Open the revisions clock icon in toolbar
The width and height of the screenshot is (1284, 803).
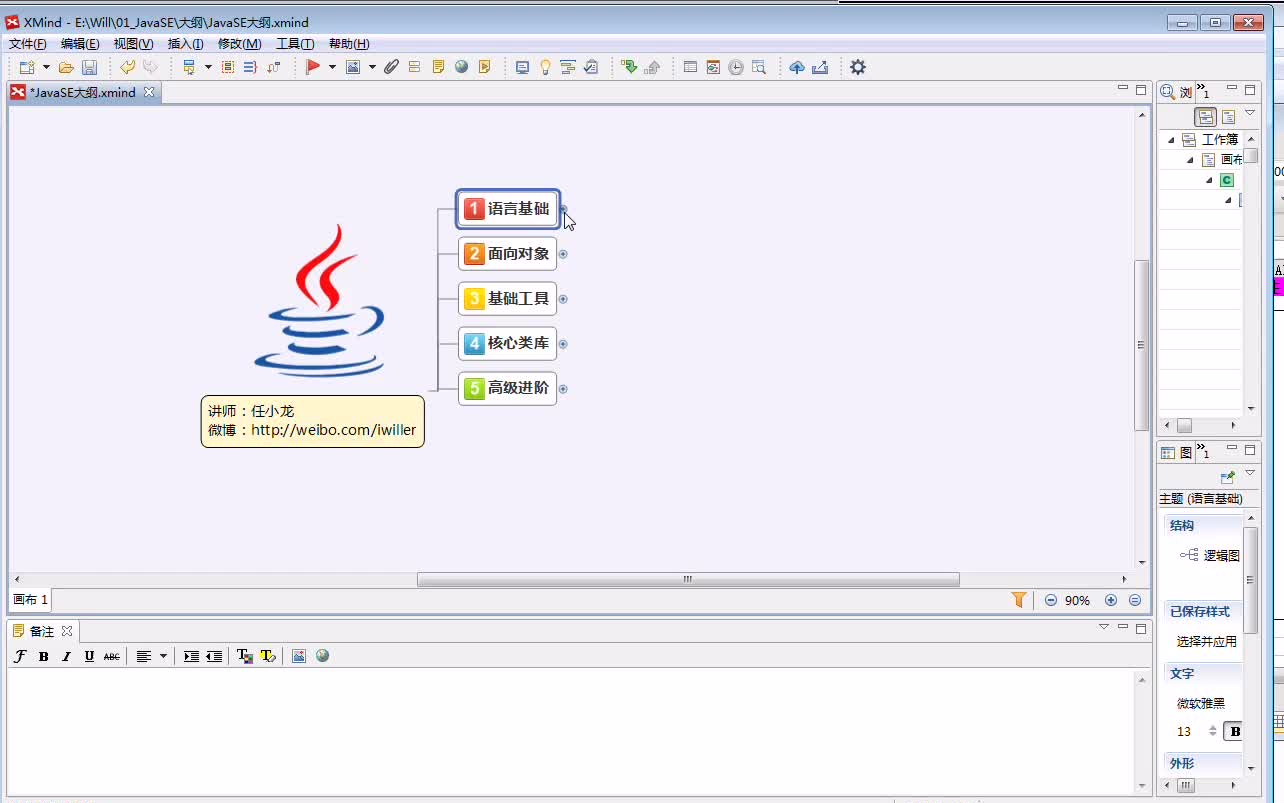tap(736, 67)
